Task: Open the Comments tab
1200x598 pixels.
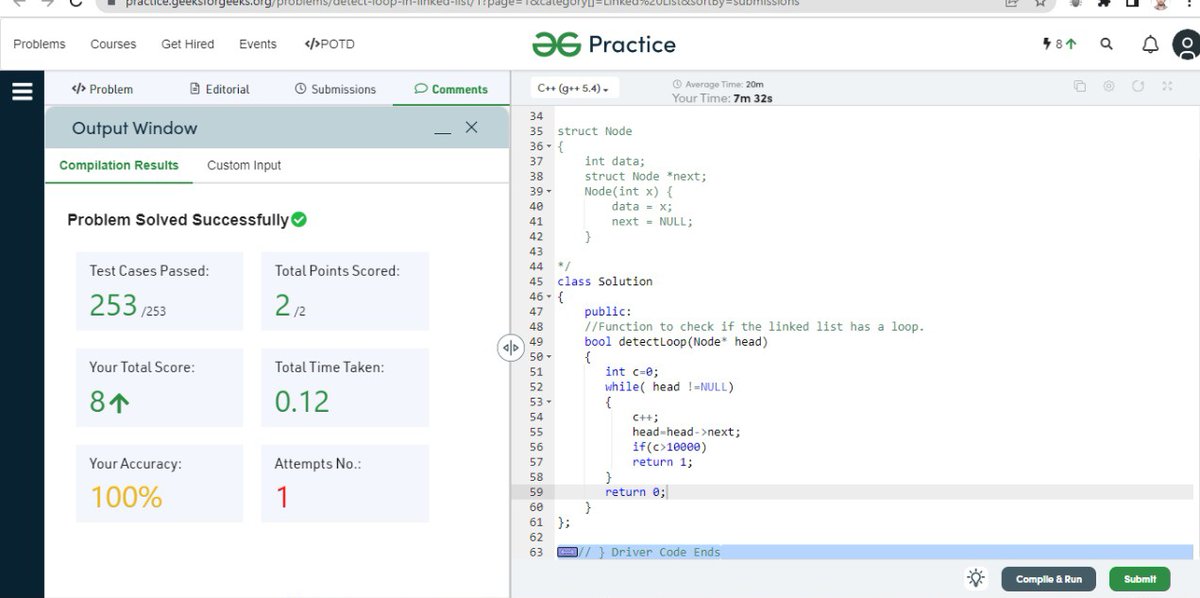Action: pos(451,89)
